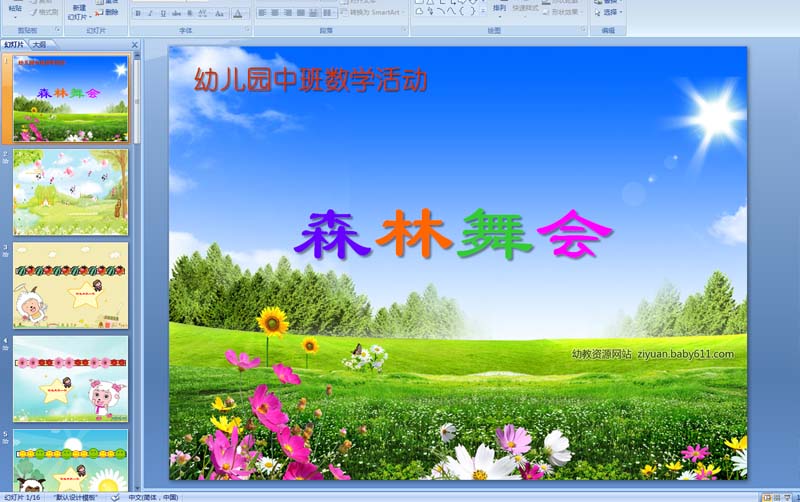
Task: Click the 粘贴 paste button
Action: coord(15,11)
